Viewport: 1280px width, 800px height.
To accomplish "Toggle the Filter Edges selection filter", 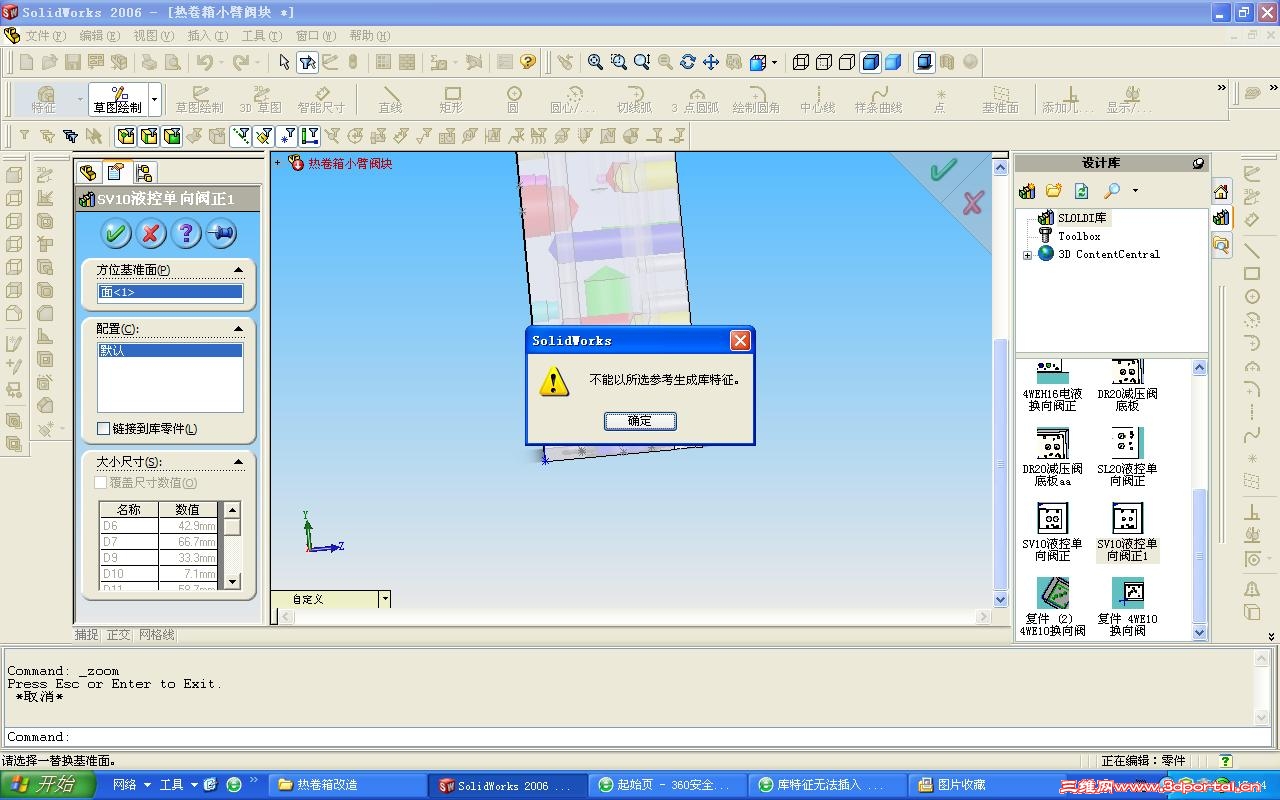I will [149, 136].
